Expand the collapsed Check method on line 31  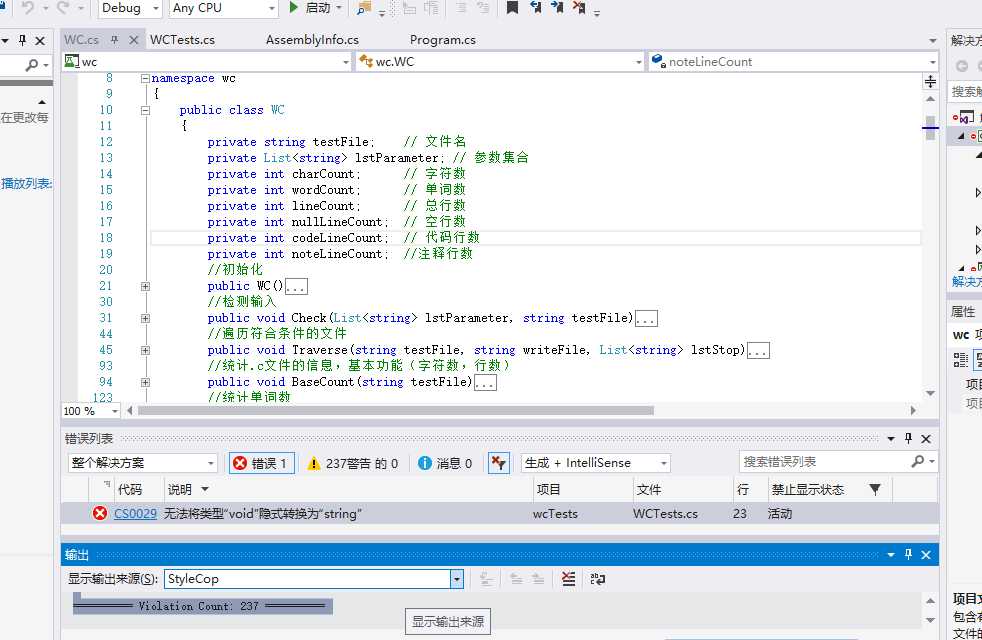tap(145, 318)
